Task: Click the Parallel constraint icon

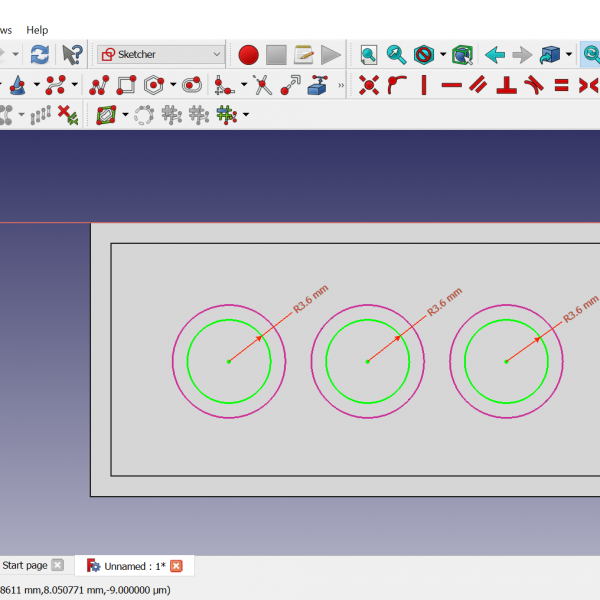Action: (479, 85)
